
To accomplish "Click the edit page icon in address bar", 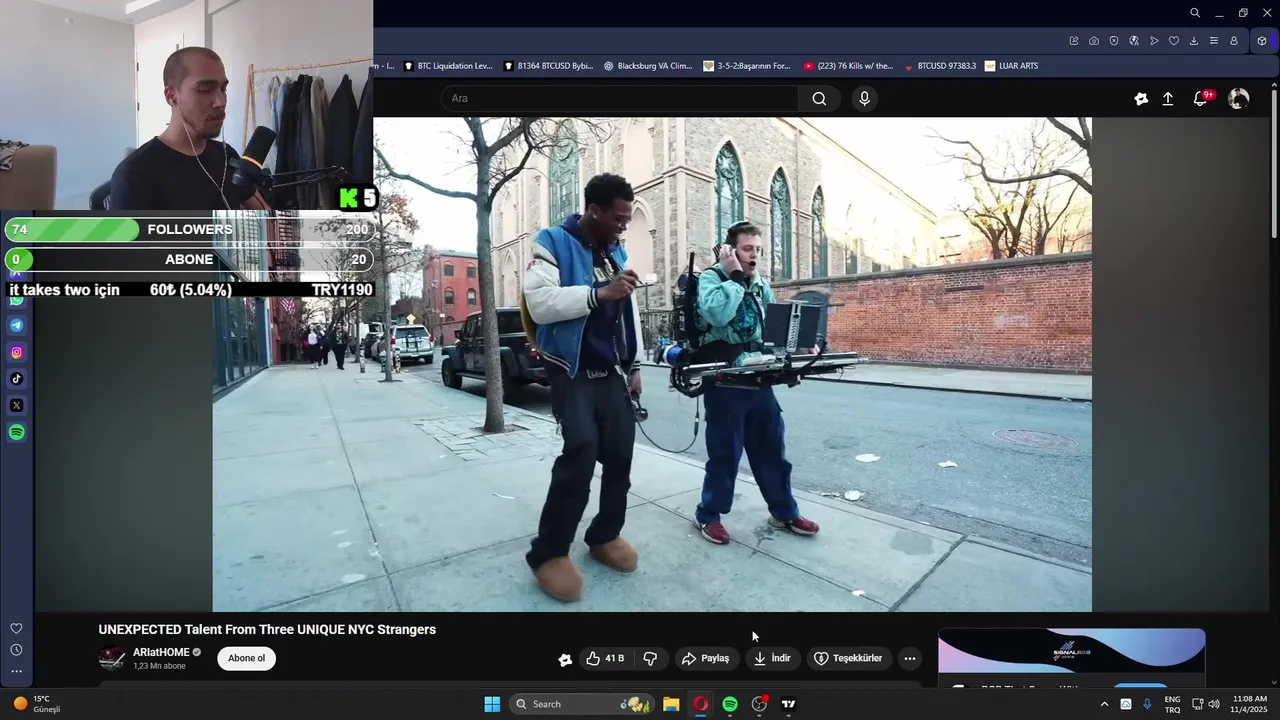I will click(1074, 41).
